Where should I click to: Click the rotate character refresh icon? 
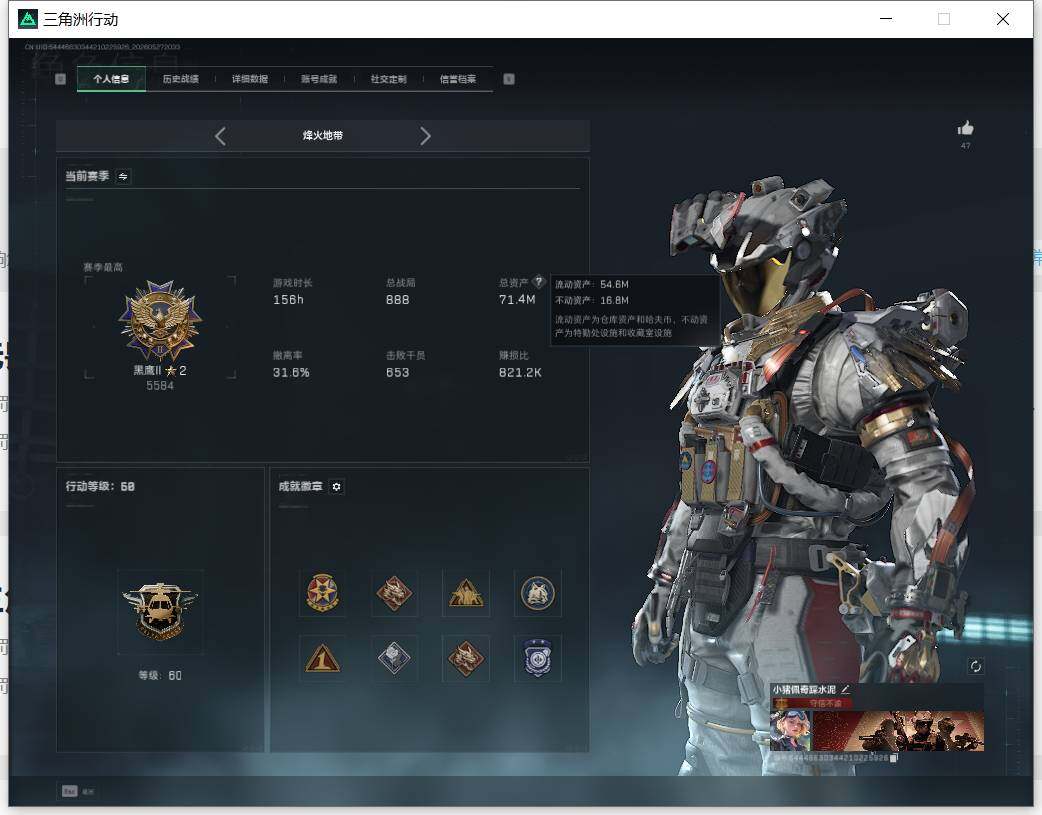[x=976, y=666]
